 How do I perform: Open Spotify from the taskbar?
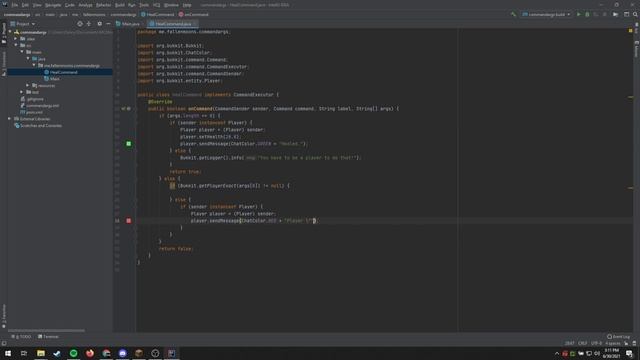click(73, 353)
